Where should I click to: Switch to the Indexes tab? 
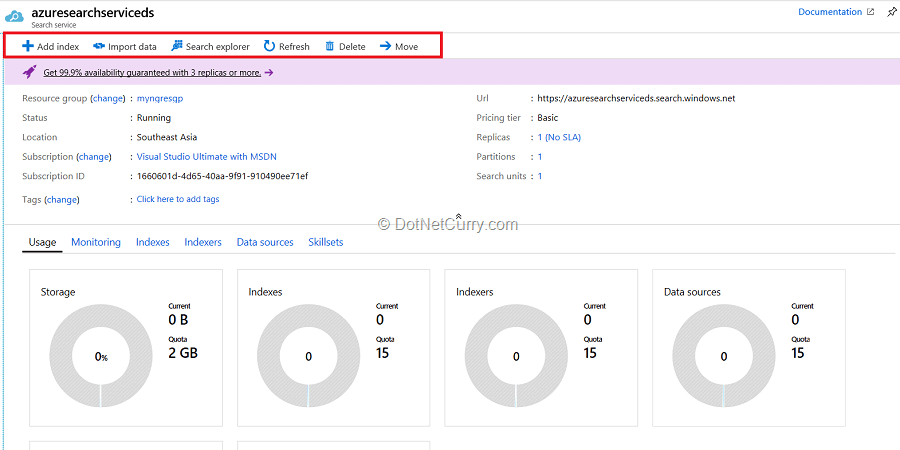(153, 242)
